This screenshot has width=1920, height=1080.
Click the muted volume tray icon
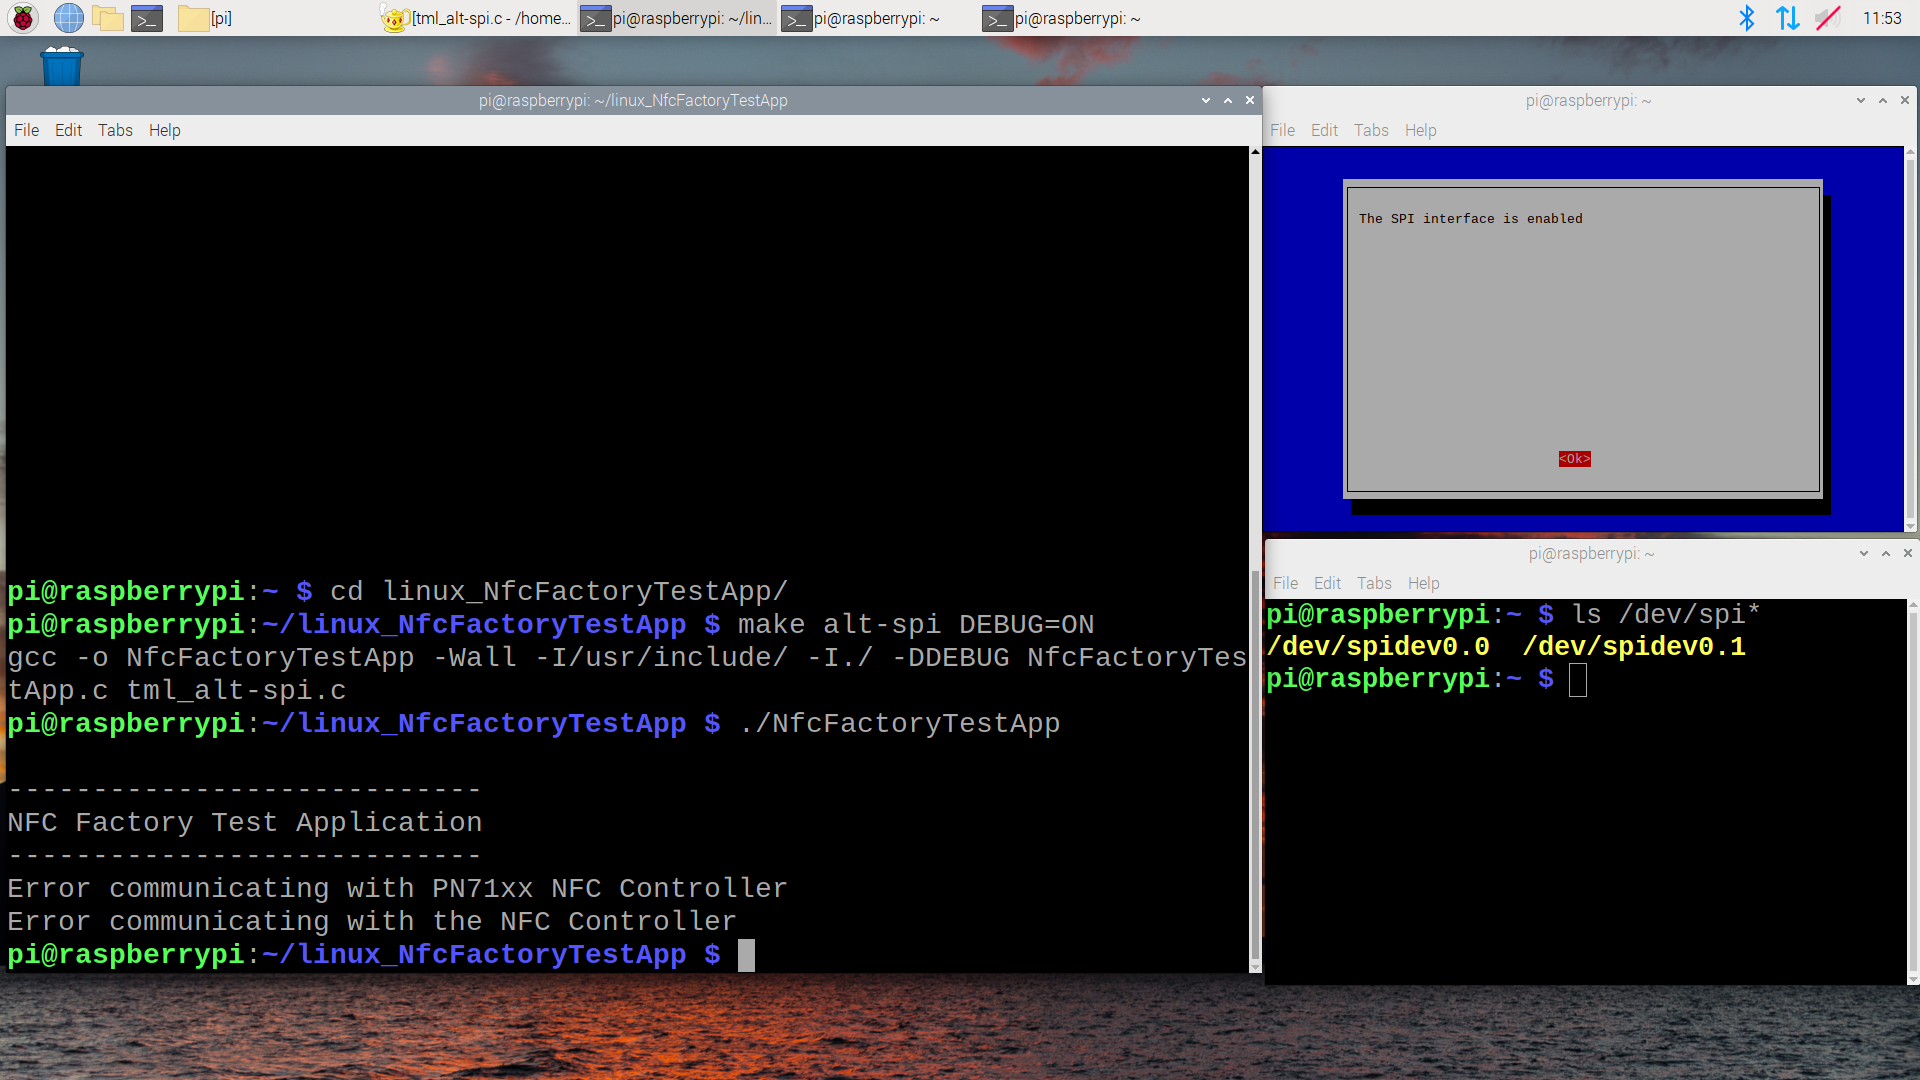point(1828,18)
